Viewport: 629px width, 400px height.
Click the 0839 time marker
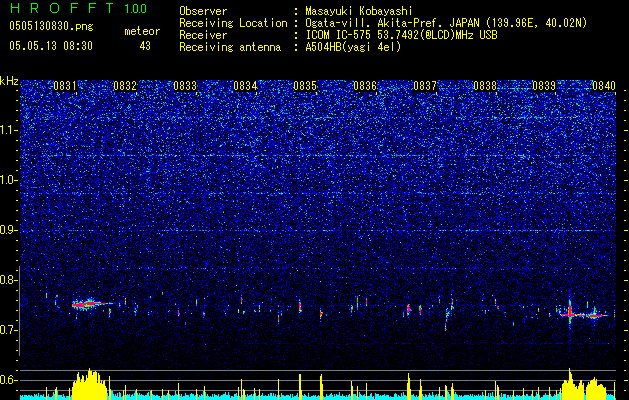(544, 86)
